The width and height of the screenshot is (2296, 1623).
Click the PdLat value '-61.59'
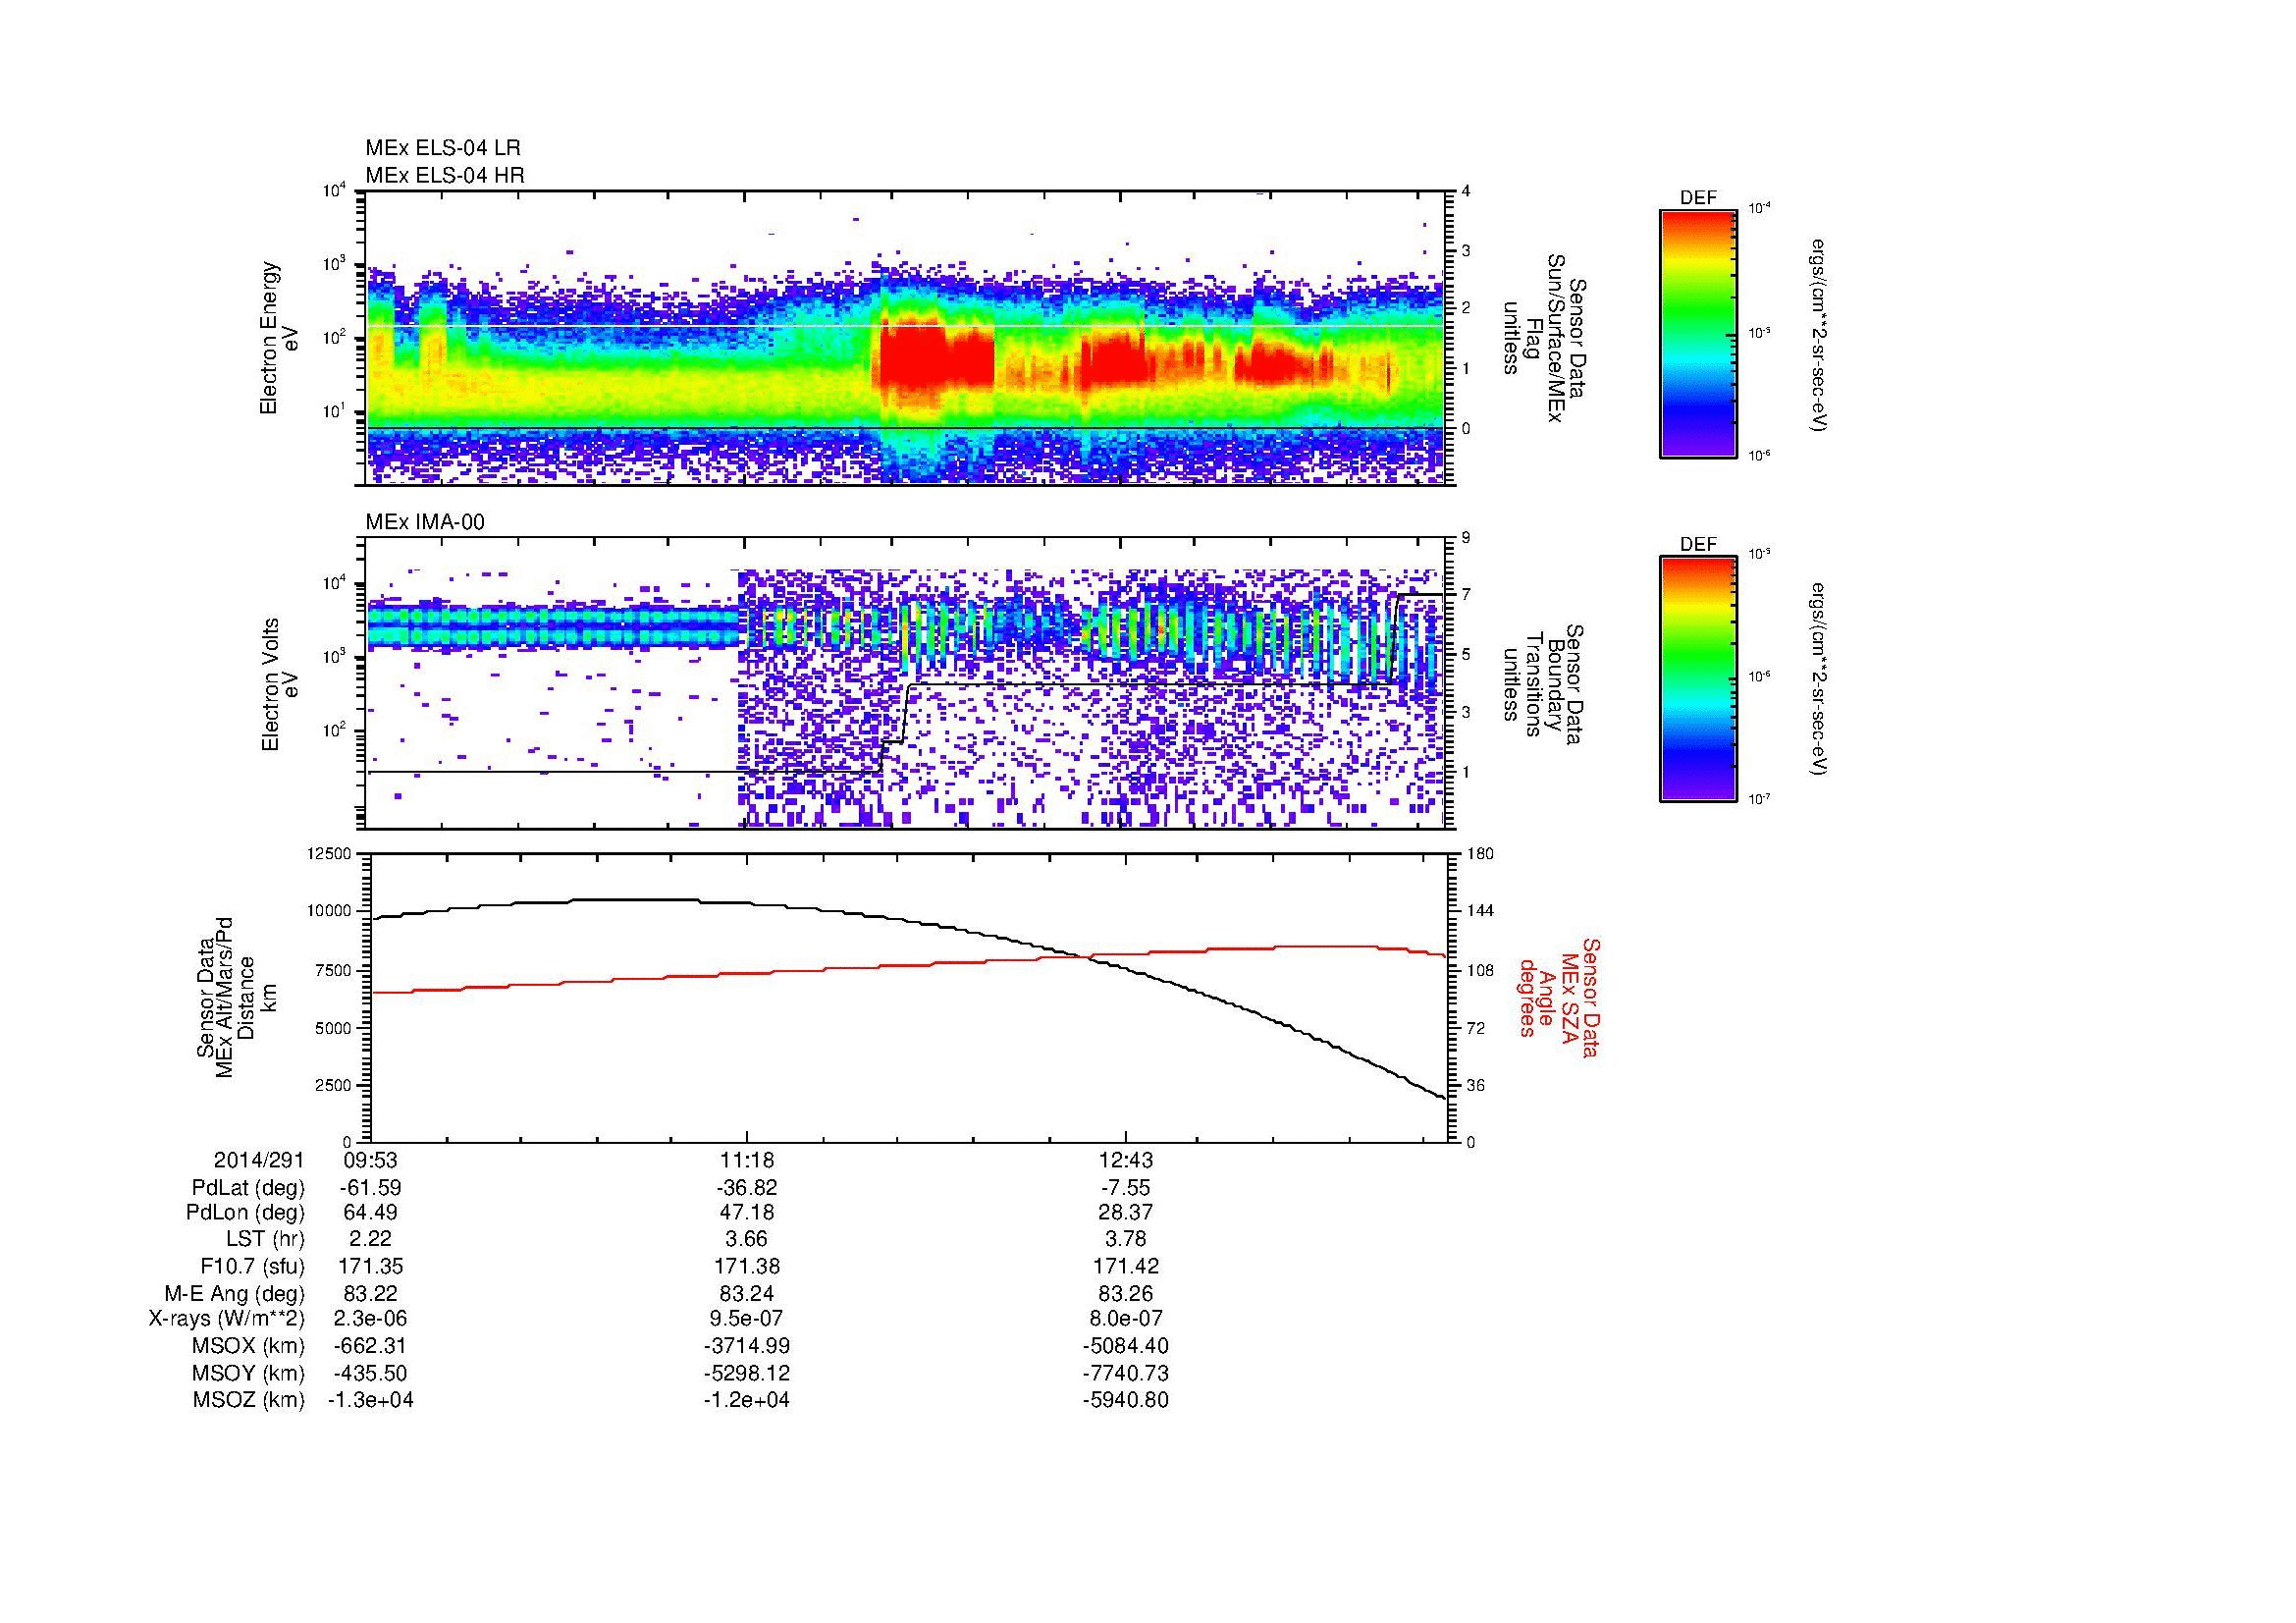370,1188
